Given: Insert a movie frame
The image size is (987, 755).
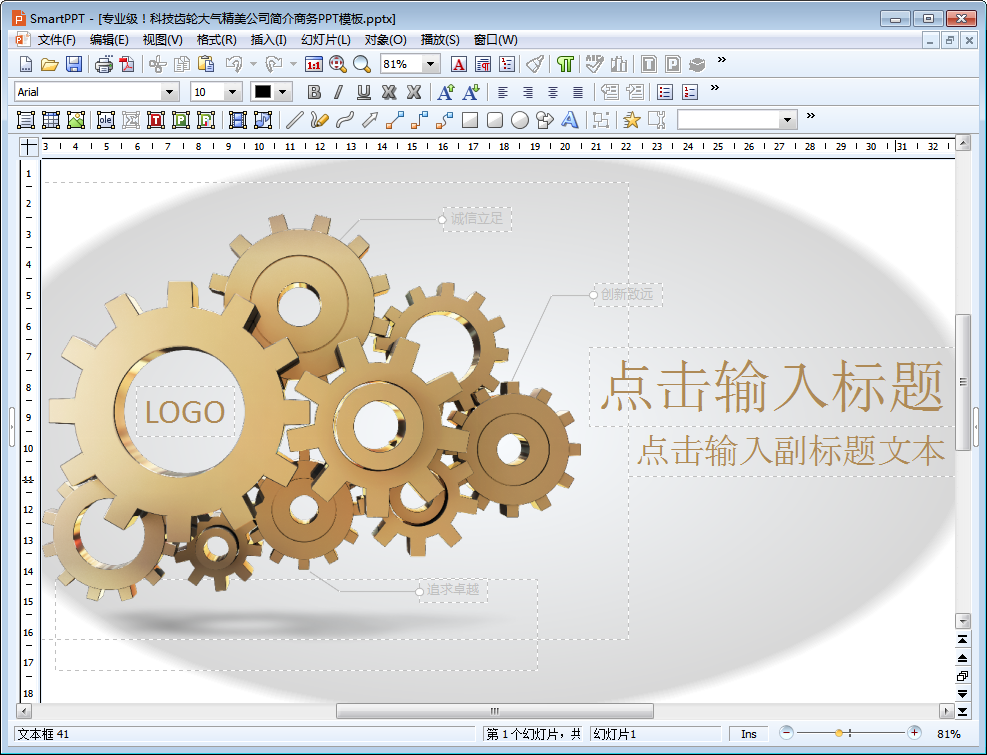Looking at the screenshot, I should tap(237, 120).
